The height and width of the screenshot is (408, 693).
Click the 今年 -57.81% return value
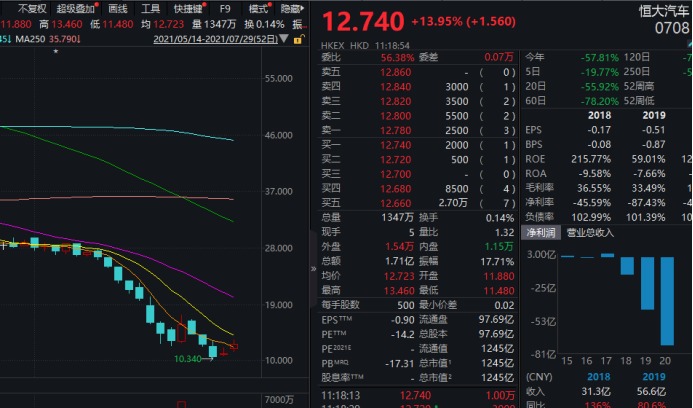point(600,57)
